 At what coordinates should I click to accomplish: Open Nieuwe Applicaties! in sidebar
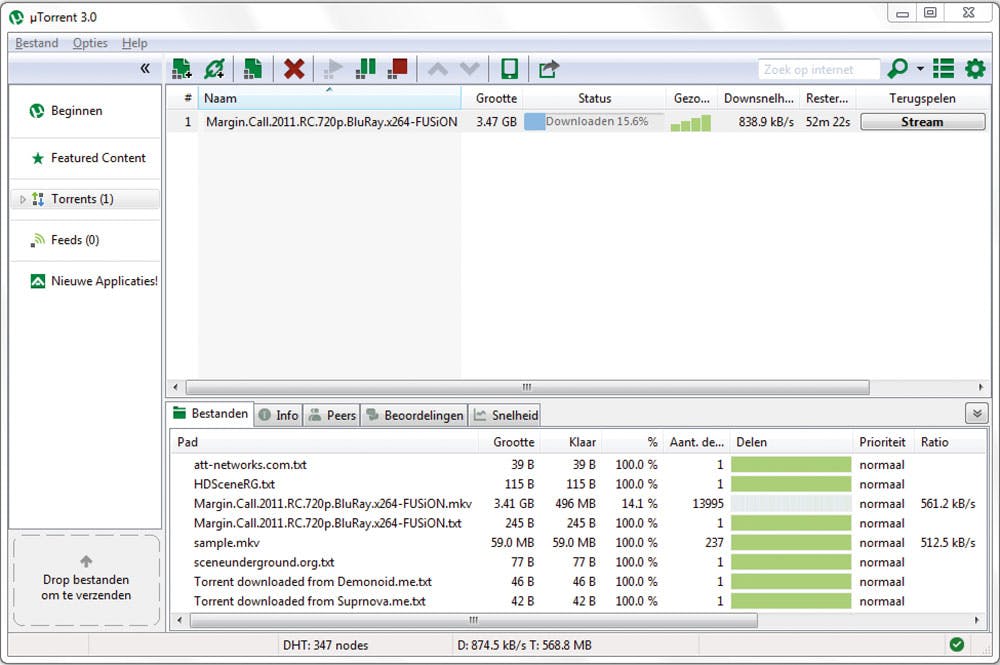point(94,281)
